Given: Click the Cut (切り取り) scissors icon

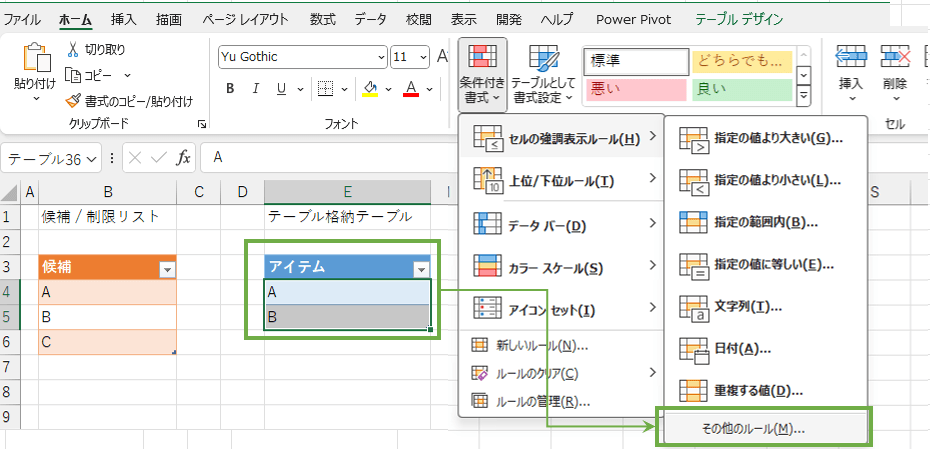Looking at the screenshot, I should 73,49.
